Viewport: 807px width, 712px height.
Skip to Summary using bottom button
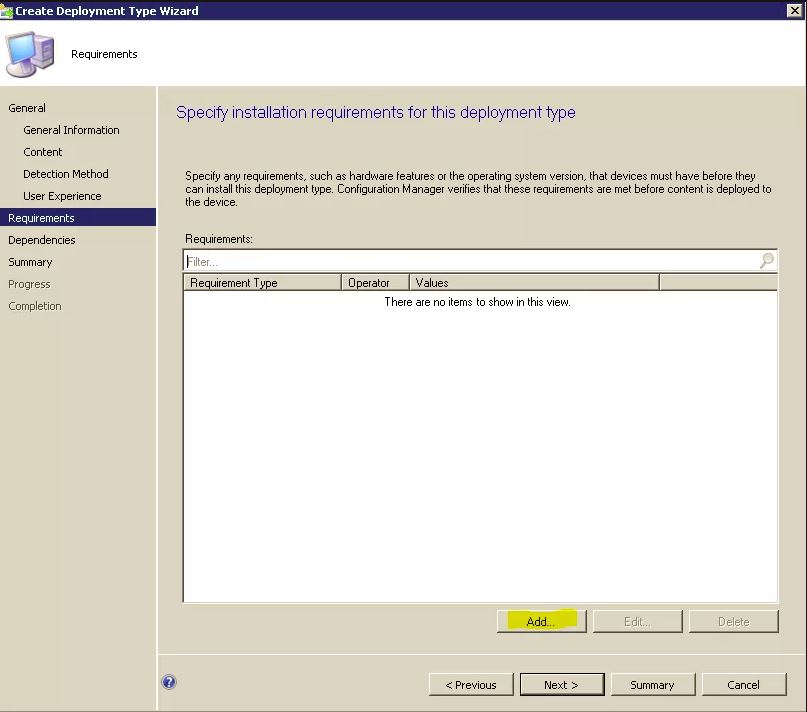pos(653,685)
